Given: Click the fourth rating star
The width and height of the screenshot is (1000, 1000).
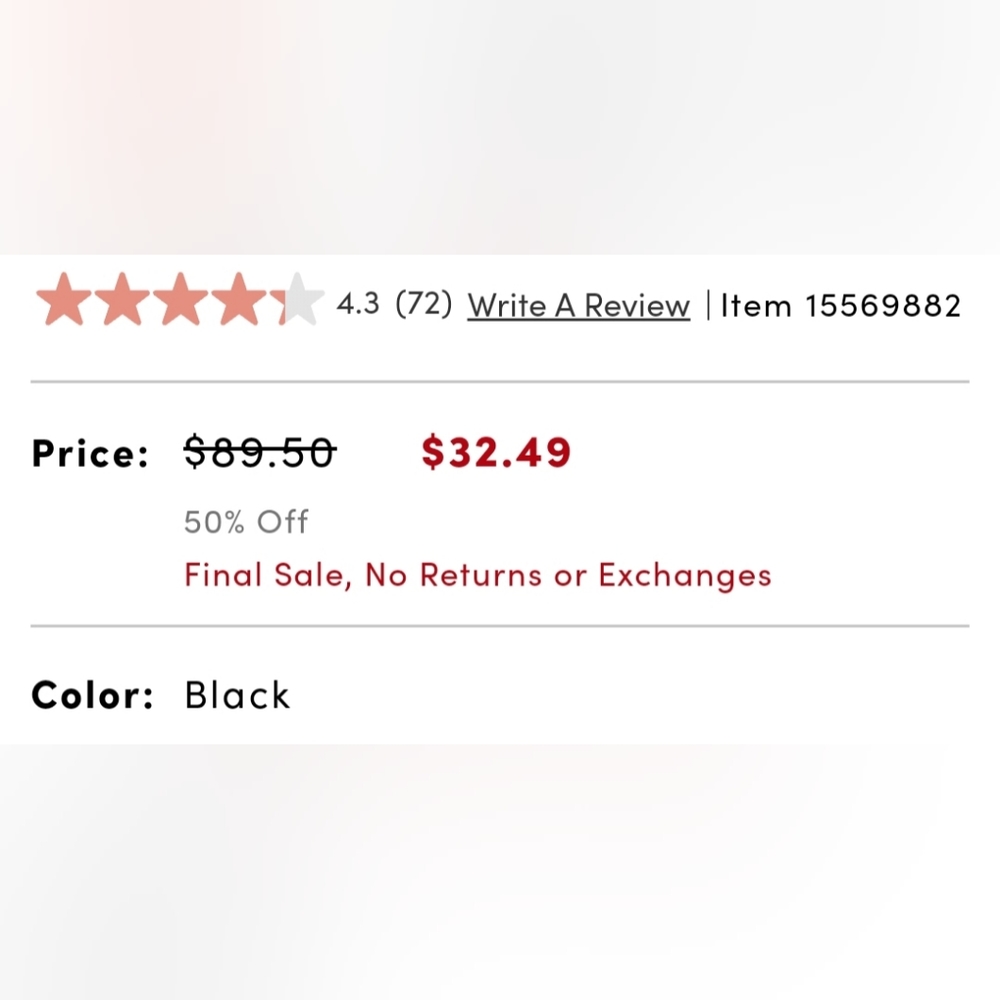Looking at the screenshot, I should click(x=239, y=298).
